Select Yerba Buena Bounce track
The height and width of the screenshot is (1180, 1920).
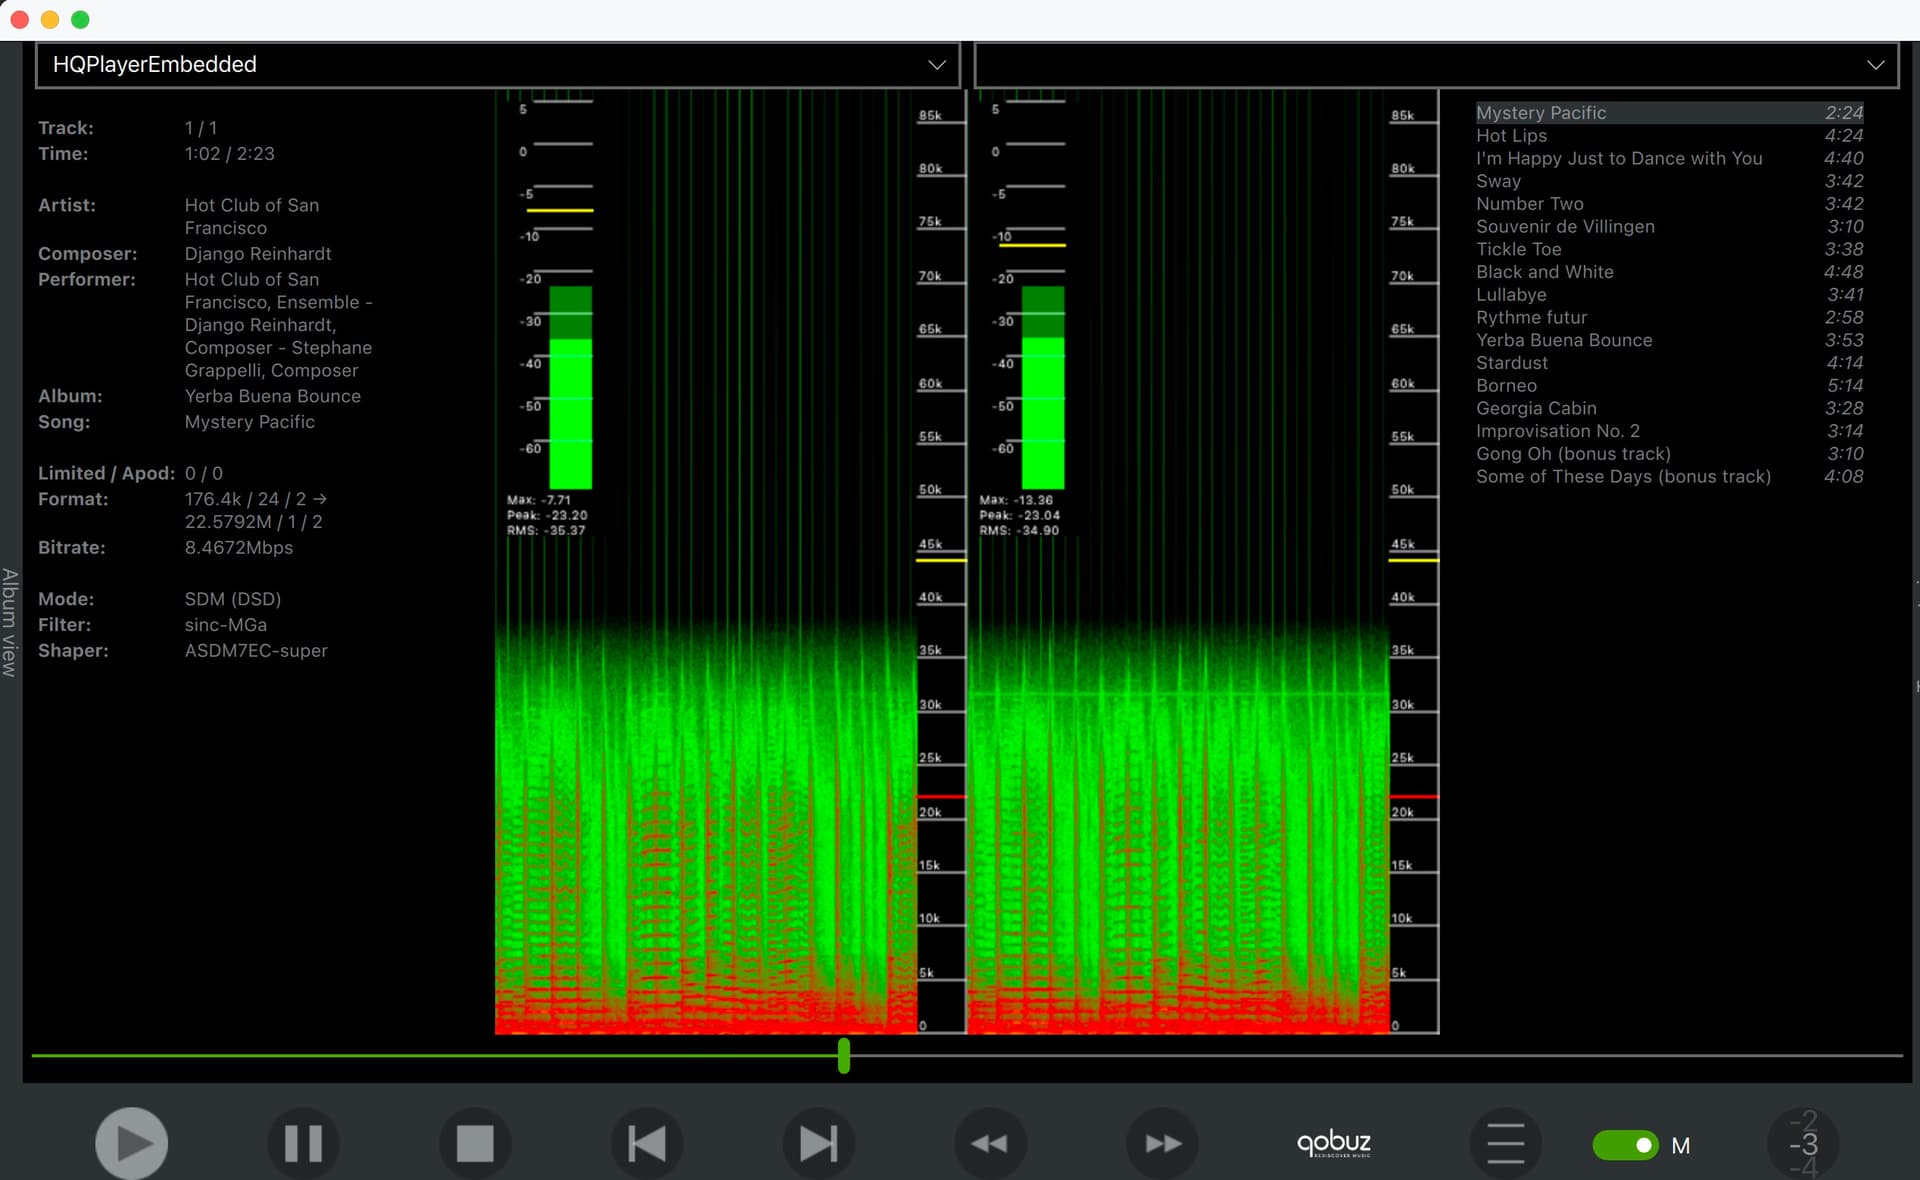pos(1564,340)
